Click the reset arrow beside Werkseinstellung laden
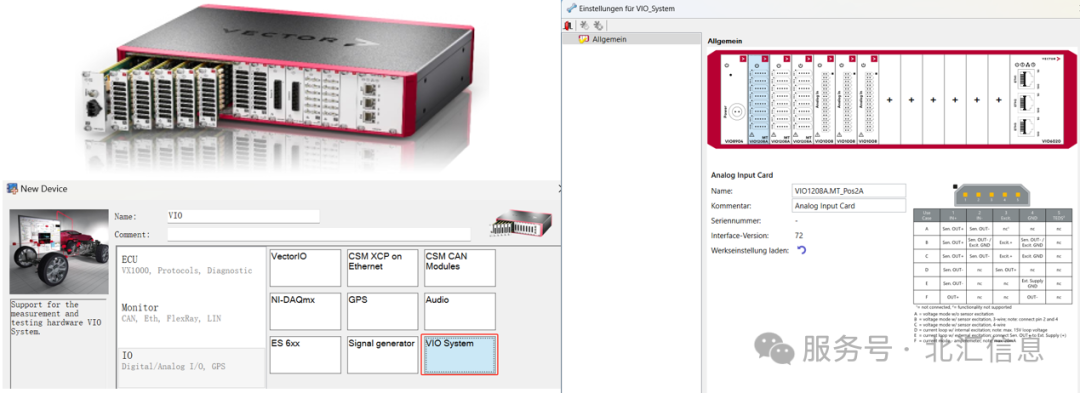 click(x=801, y=251)
